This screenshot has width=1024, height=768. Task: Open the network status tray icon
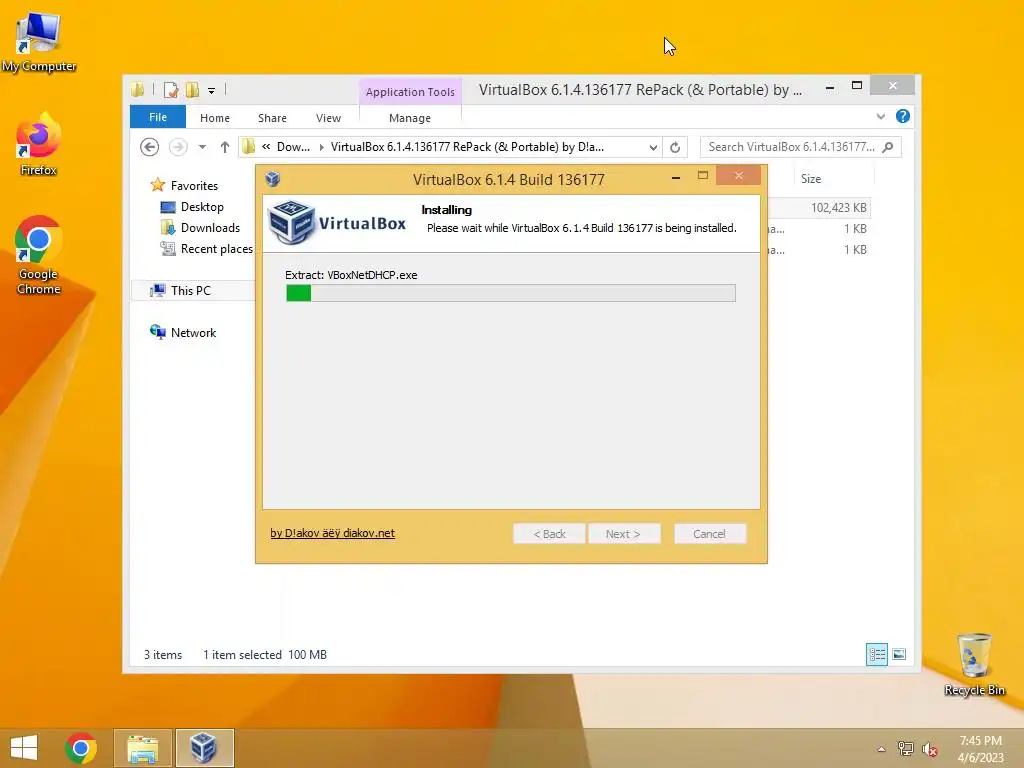coord(905,749)
